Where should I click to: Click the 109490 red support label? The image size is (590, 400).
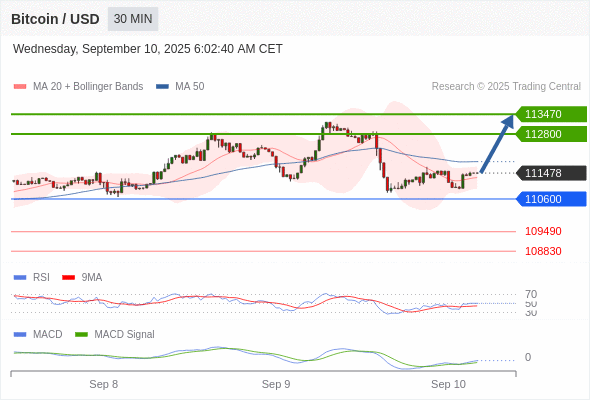543,231
